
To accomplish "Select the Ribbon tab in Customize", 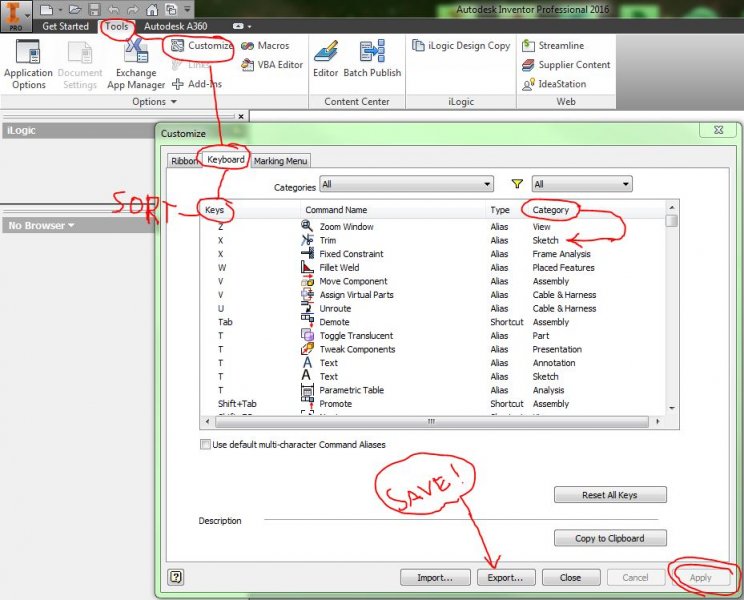I will click(x=185, y=161).
